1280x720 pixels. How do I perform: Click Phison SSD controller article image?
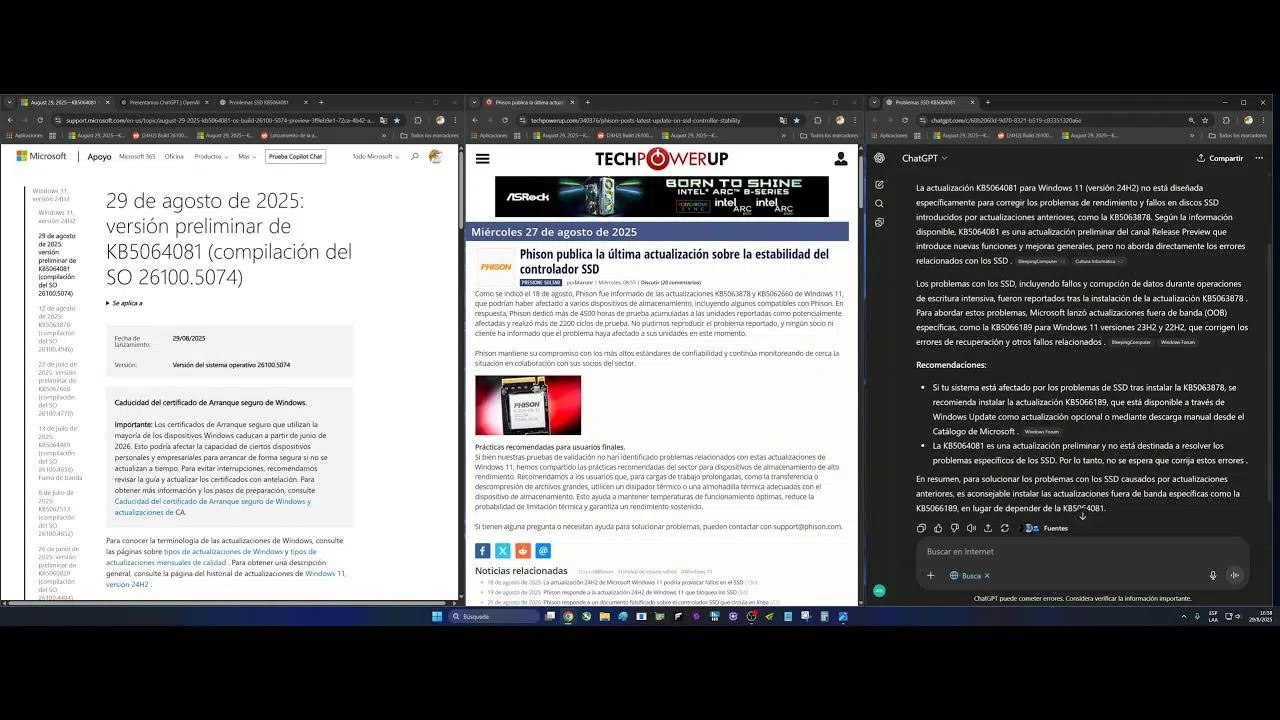coord(527,405)
